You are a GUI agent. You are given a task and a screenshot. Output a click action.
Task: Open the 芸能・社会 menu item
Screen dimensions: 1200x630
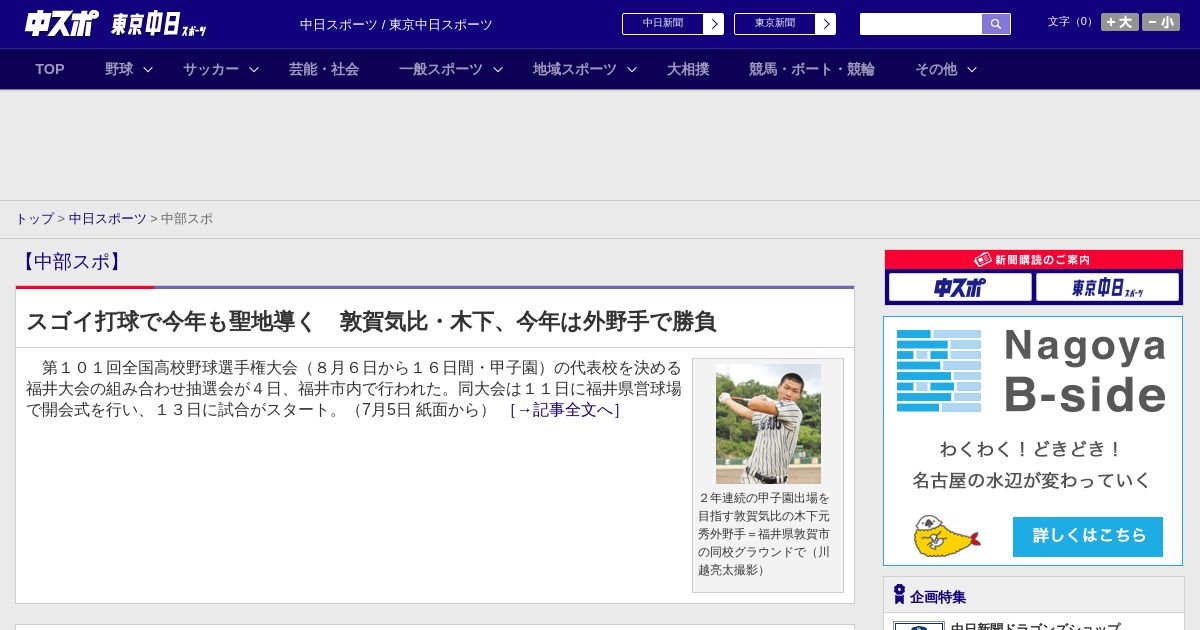point(324,69)
